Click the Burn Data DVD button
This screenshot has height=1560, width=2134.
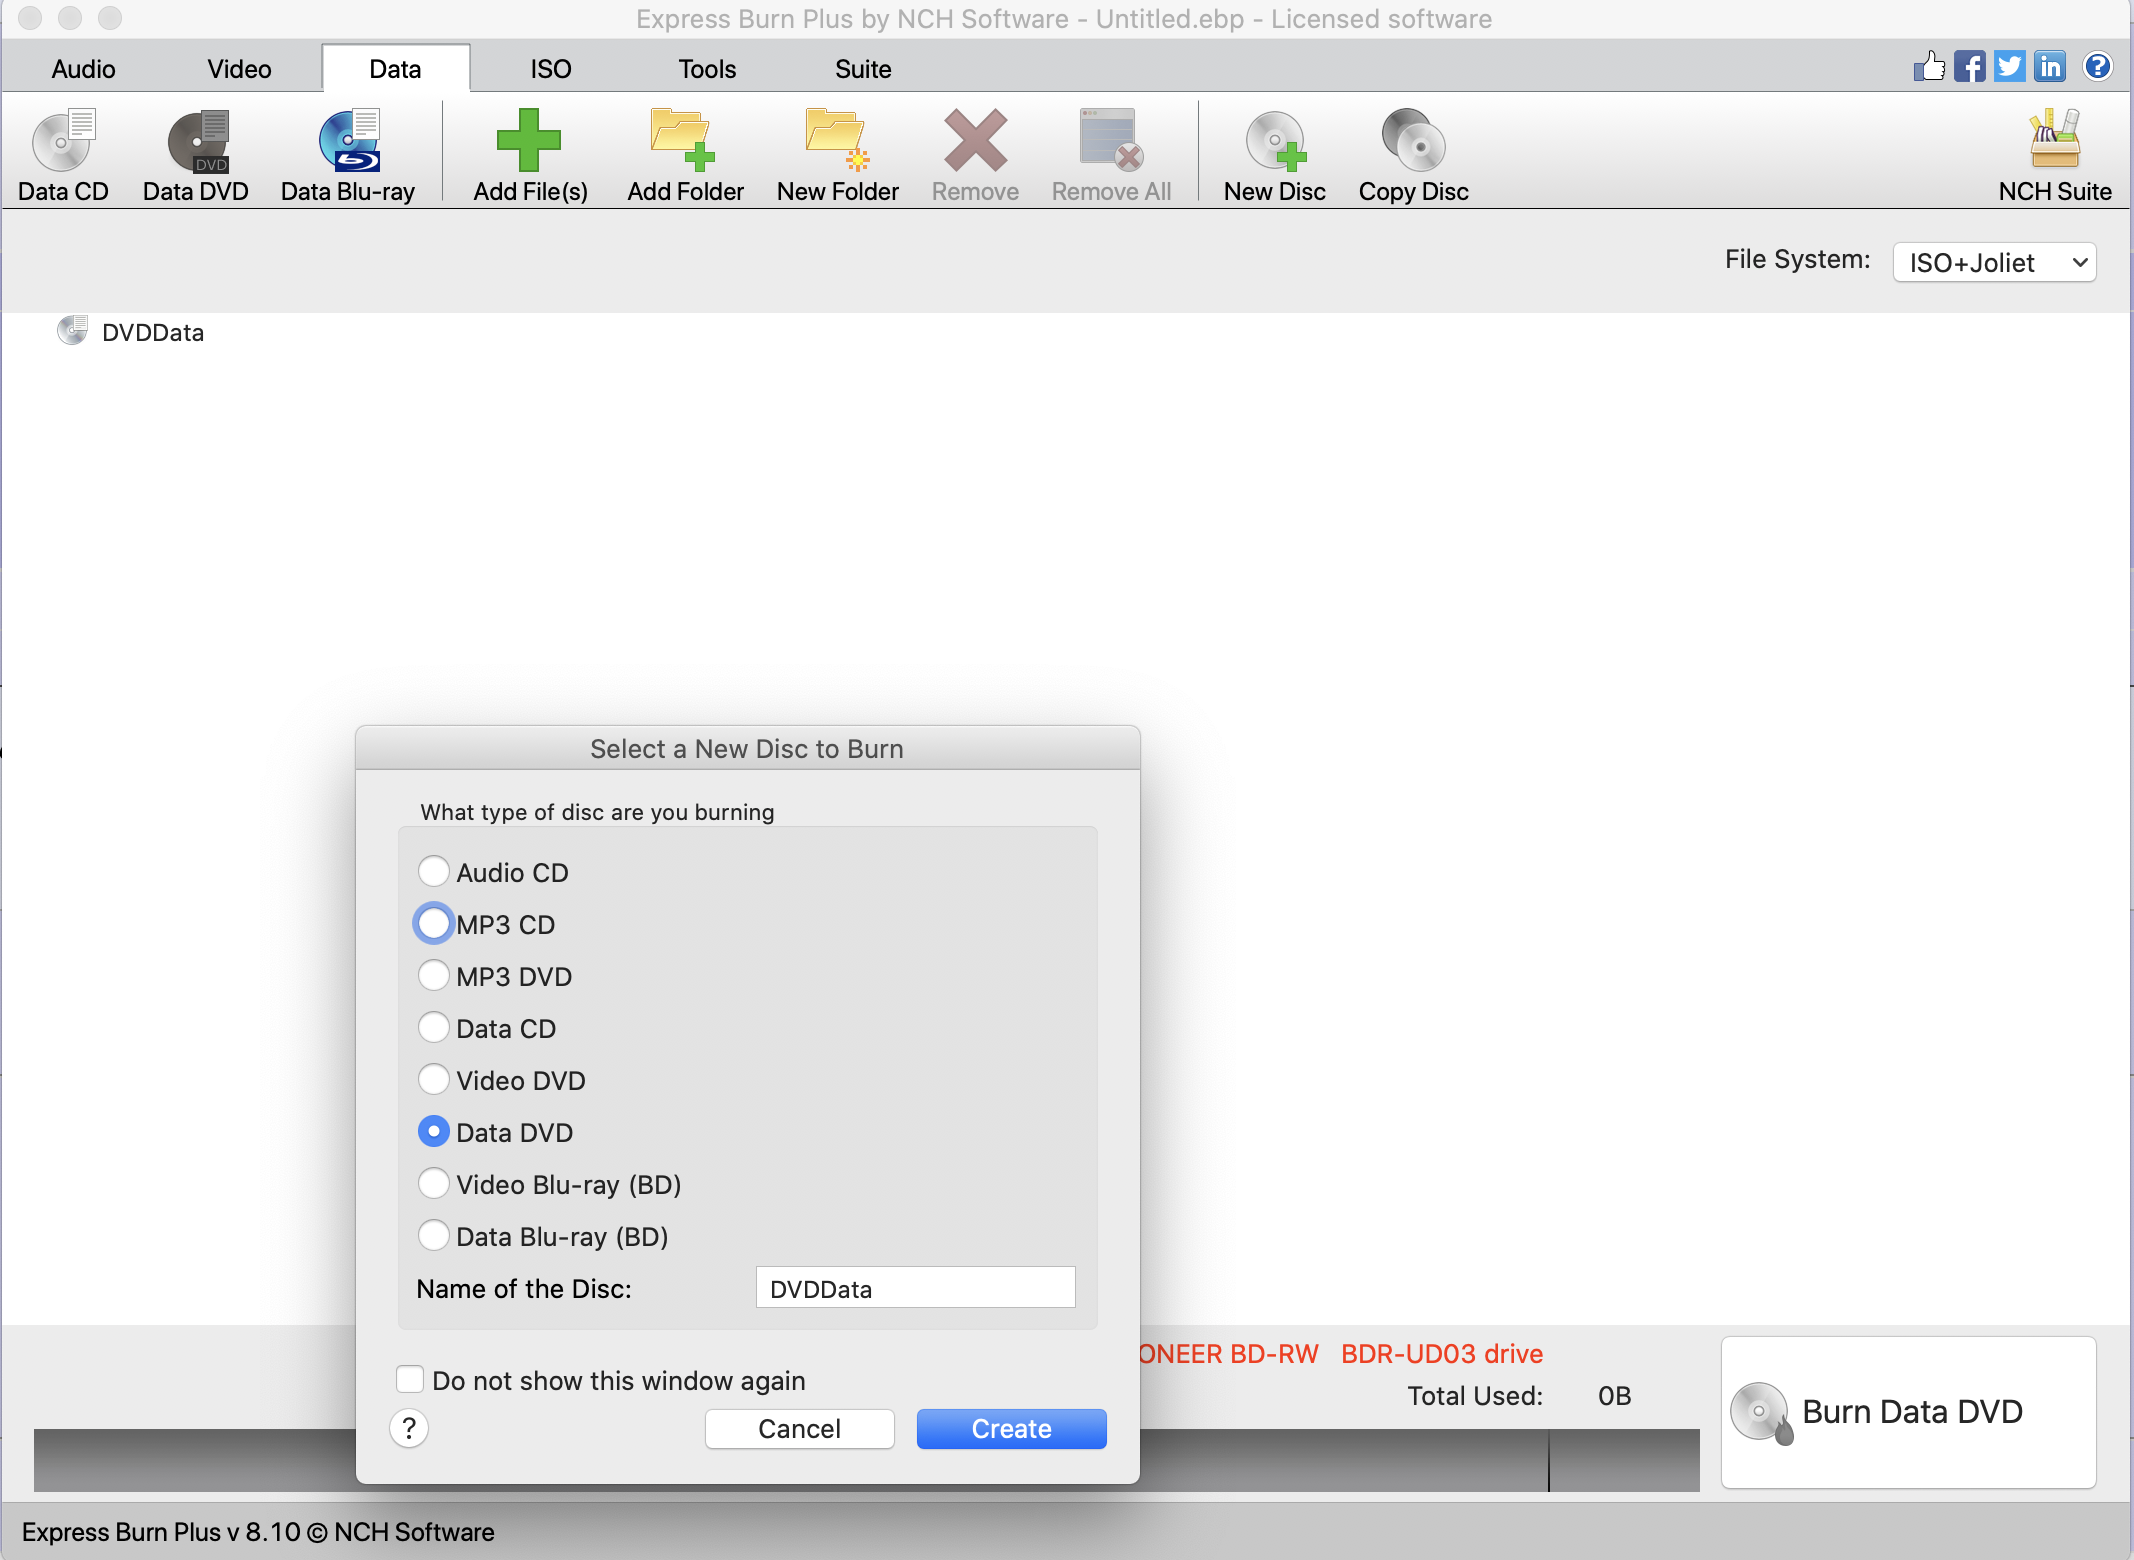click(x=1908, y=1412)
